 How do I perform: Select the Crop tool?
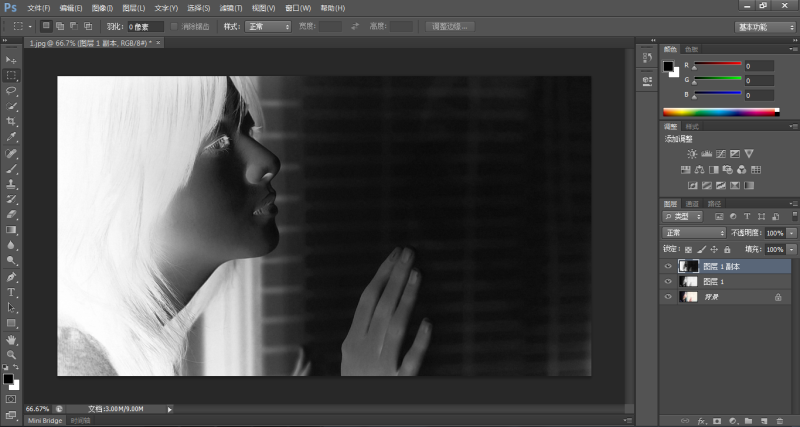(11, 121)
